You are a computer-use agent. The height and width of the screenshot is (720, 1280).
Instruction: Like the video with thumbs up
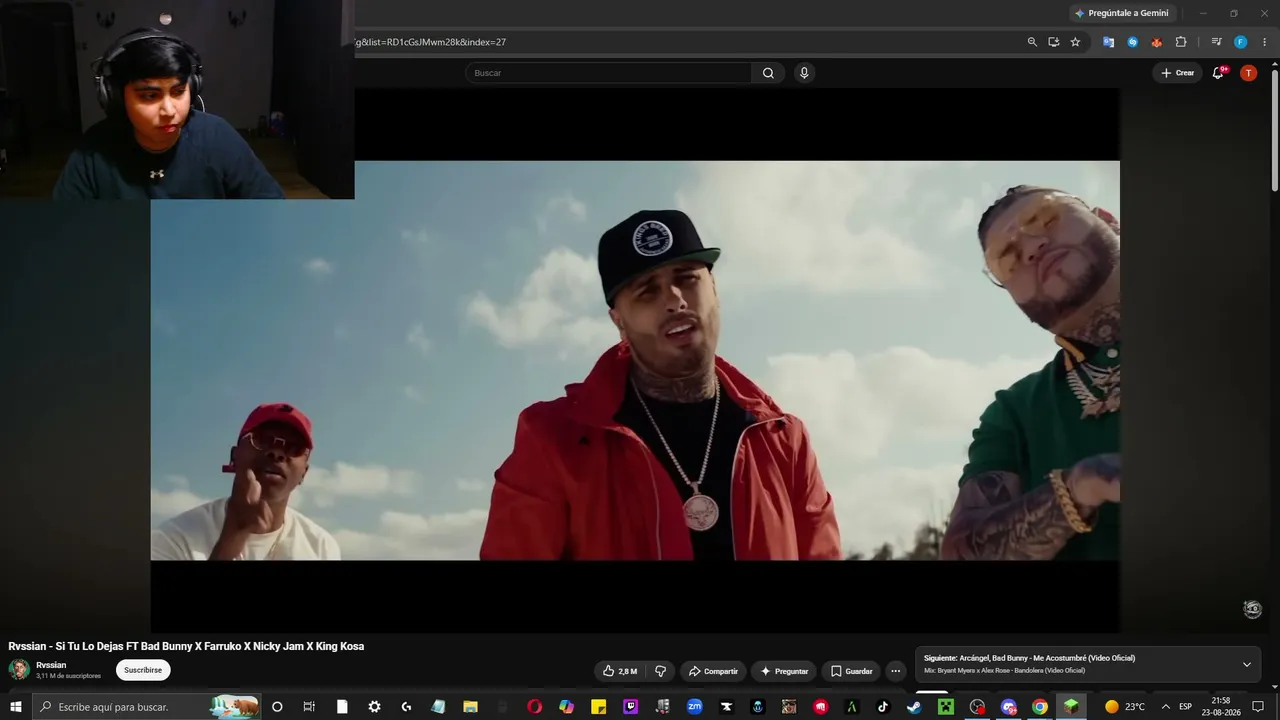(620, 671)
